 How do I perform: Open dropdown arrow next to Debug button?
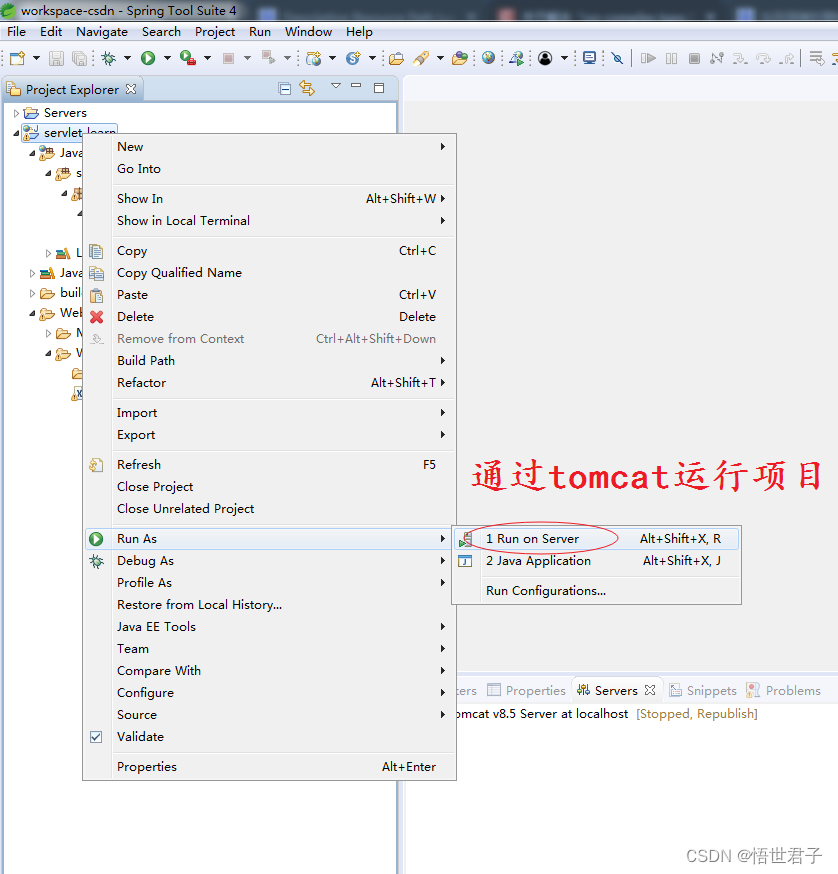[x=127, y=58]
